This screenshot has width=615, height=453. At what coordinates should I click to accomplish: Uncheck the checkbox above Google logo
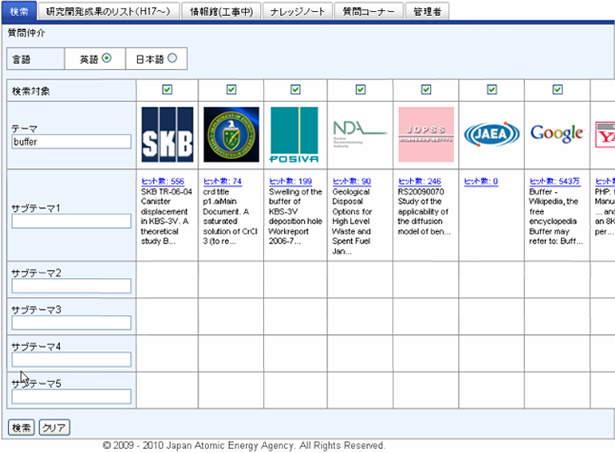pos(557,90)
